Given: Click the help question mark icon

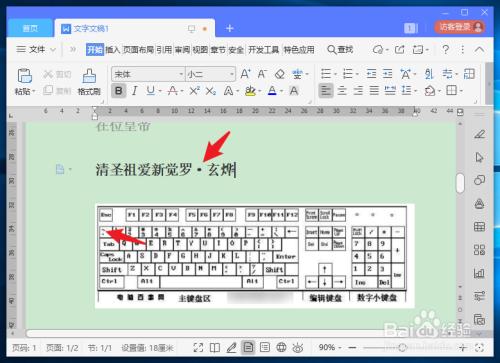Looking at the screenshot, I should coord(445,50).
